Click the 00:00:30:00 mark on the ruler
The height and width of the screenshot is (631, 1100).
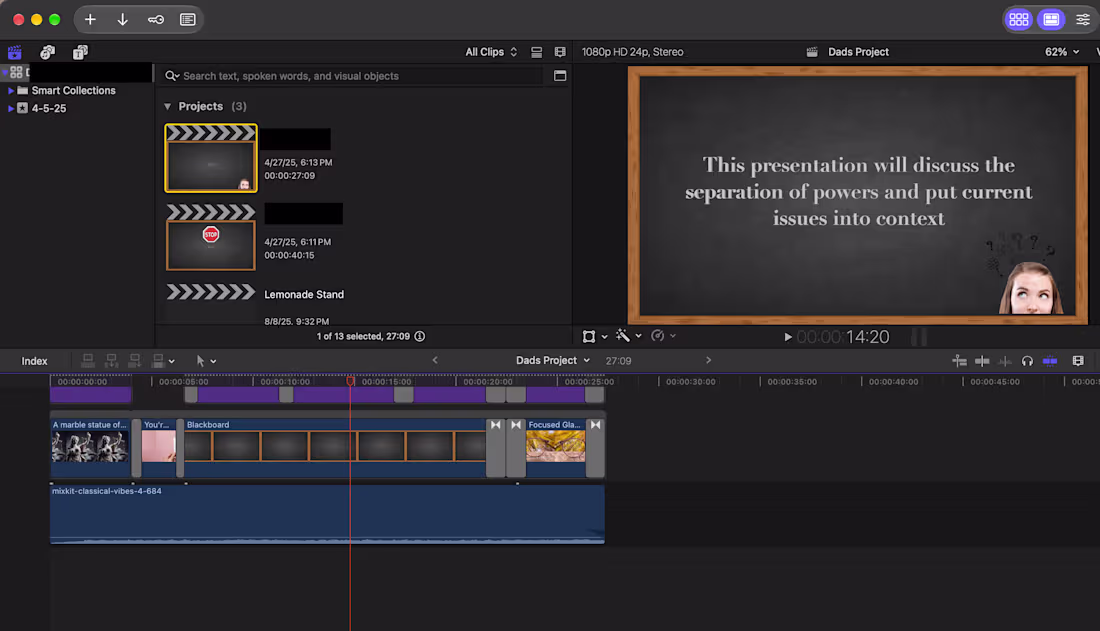(x=690, y=382)
